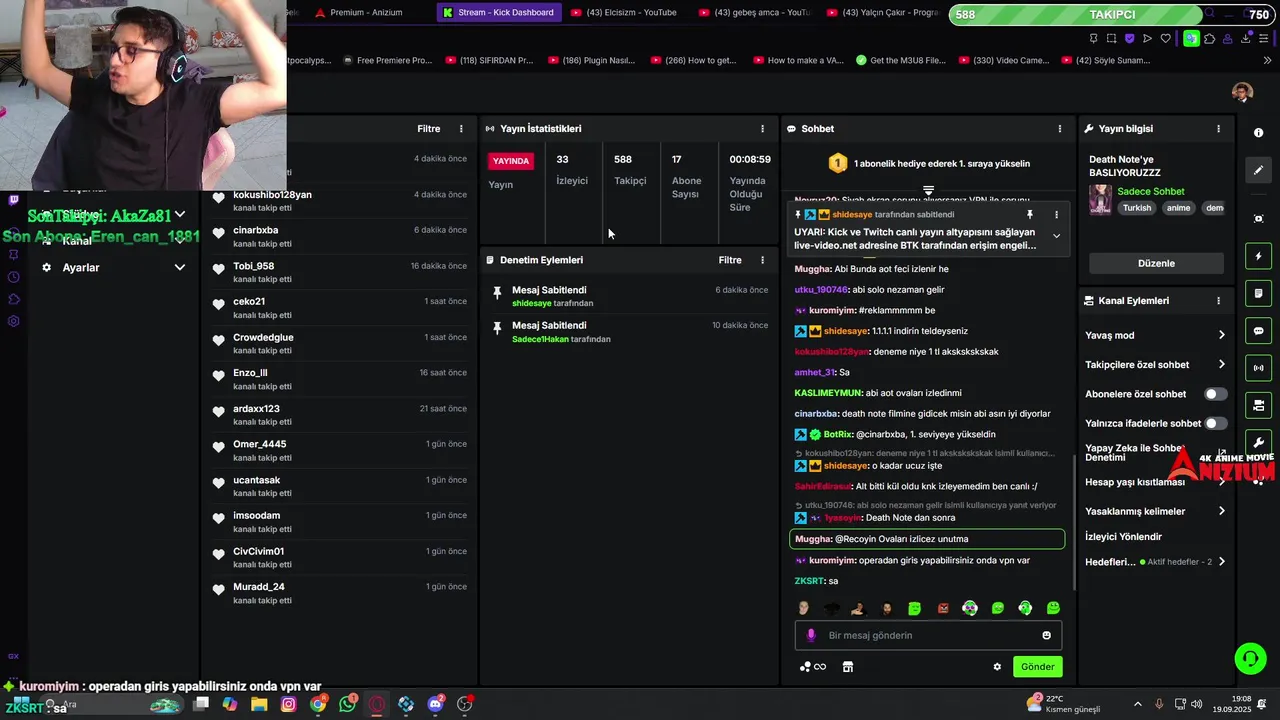
Task: Click the Bir mesaj gönderin input field
Action: click(x=928, y=635)
